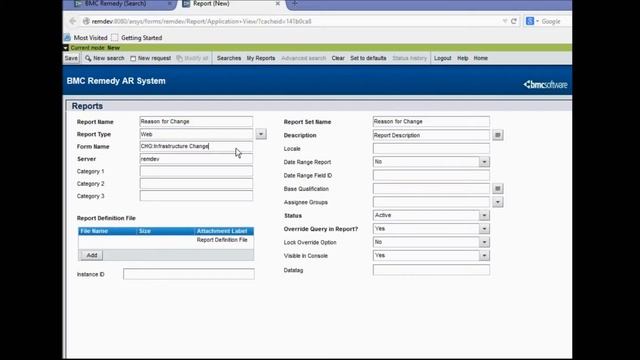The height and width of the screenshot is (360, 640).
Task: Click the Form Name input field
Action: click(196, 146)
